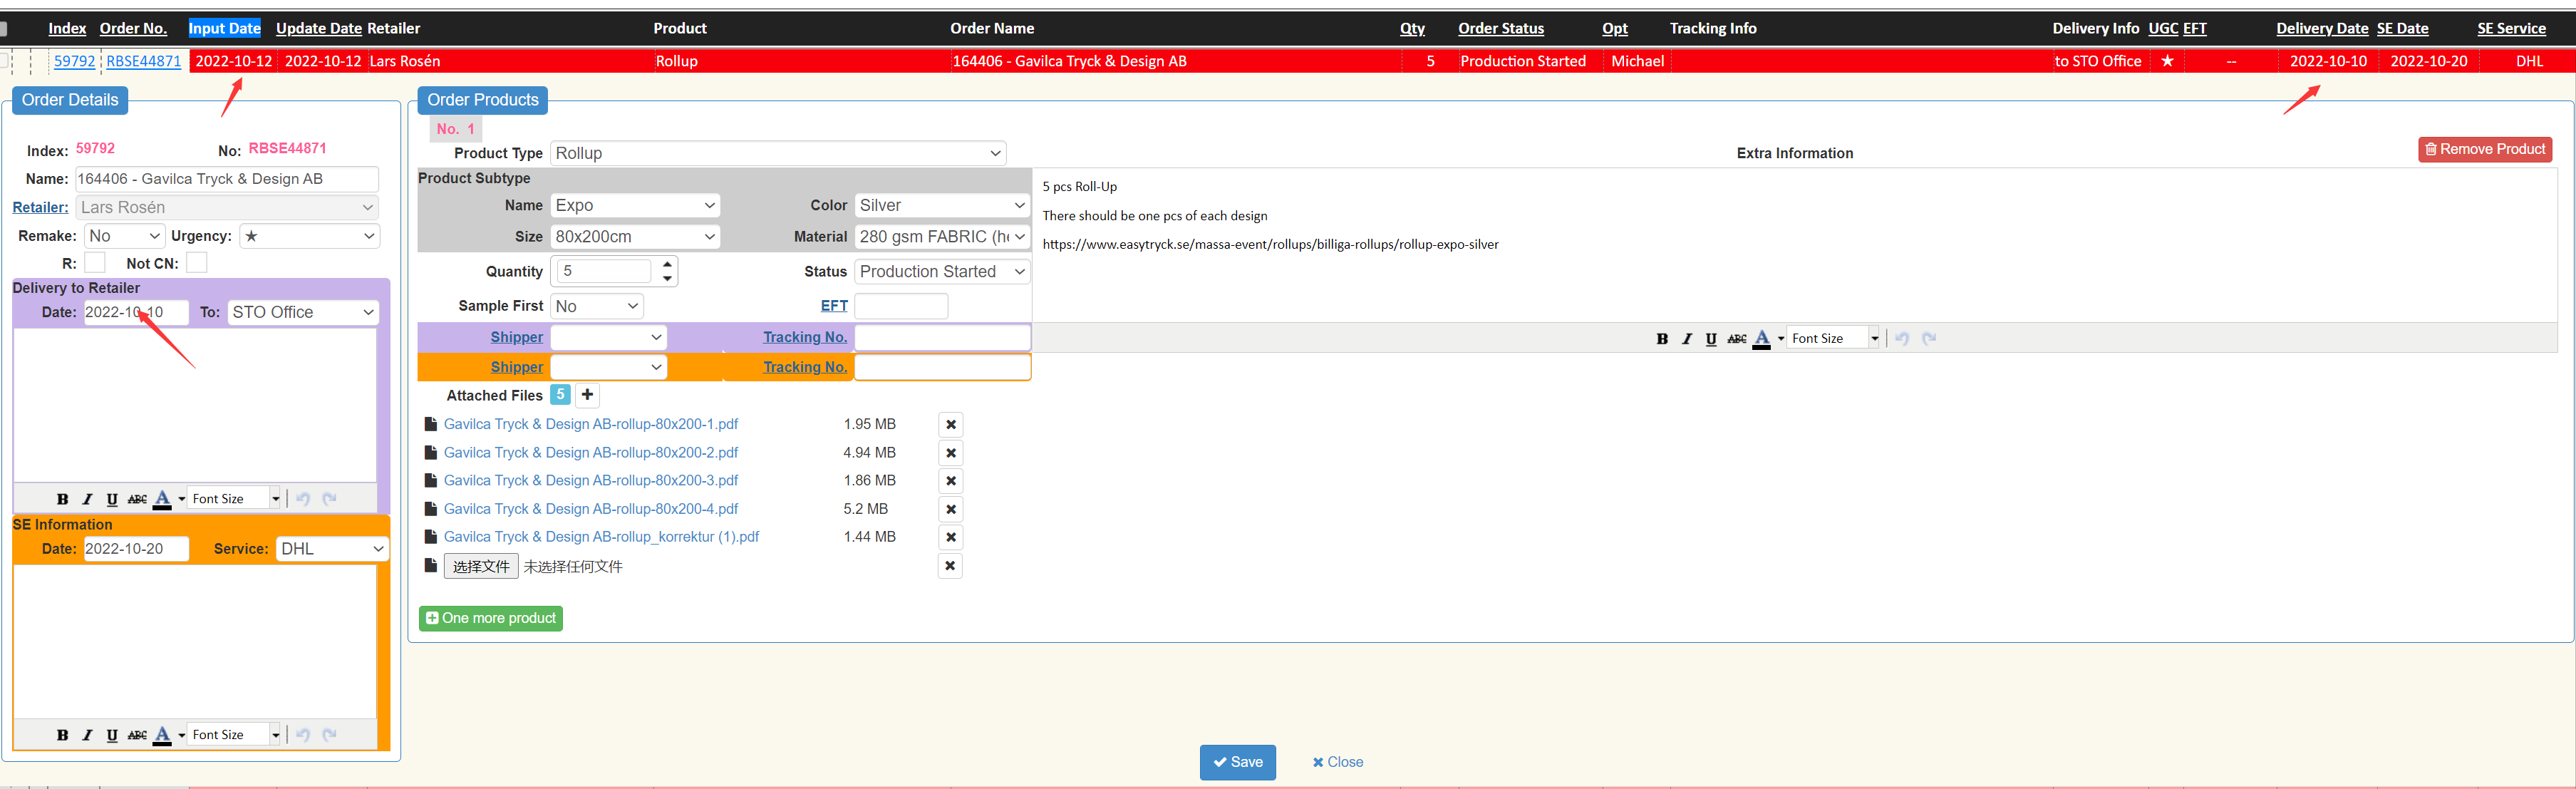
Task: Open the RBSE44871 order number link
Action: [x=144, y=62]
